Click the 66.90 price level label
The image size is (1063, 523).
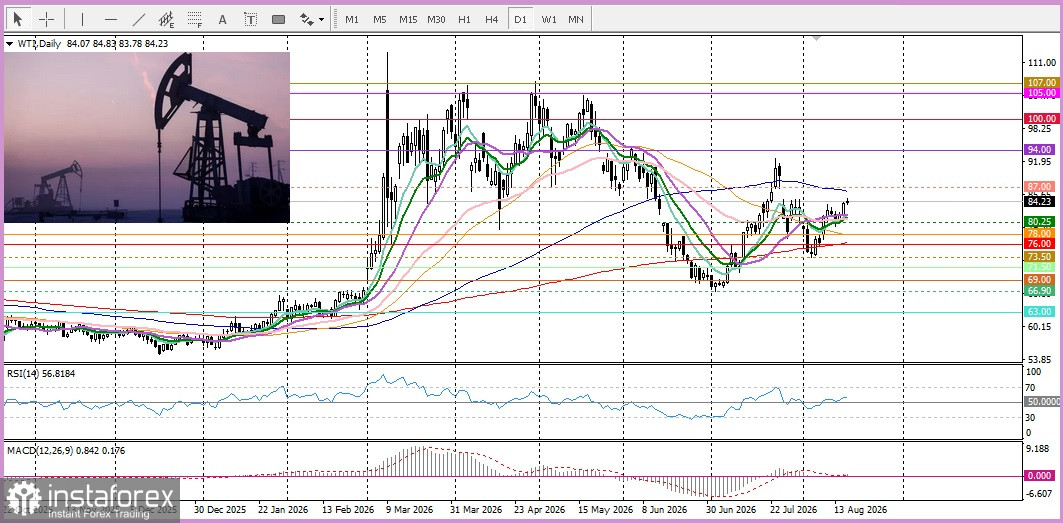pyautogui.click(x=1039, y=290)
